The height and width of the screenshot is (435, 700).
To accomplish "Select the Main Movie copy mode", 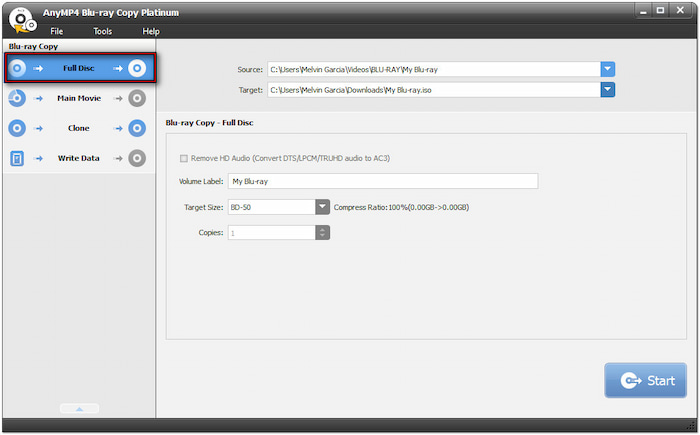I will [78, 98].
